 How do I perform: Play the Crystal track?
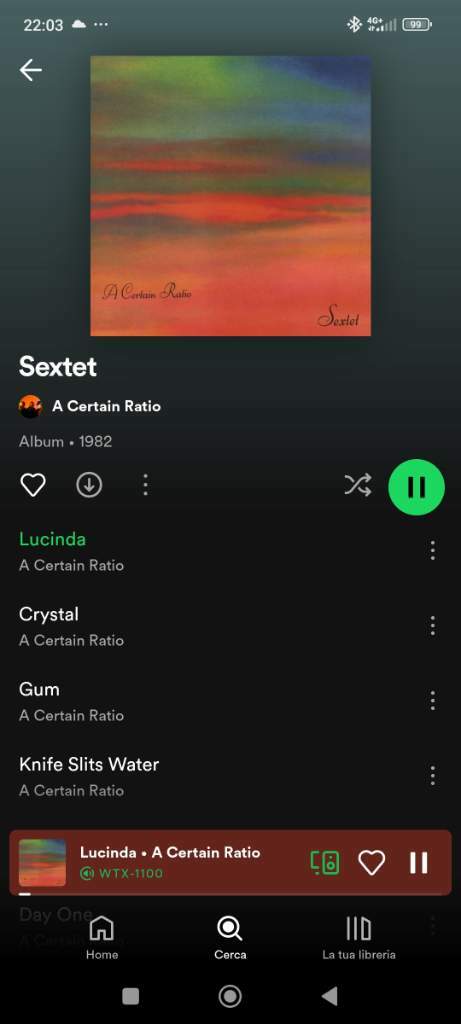[215, 626]
